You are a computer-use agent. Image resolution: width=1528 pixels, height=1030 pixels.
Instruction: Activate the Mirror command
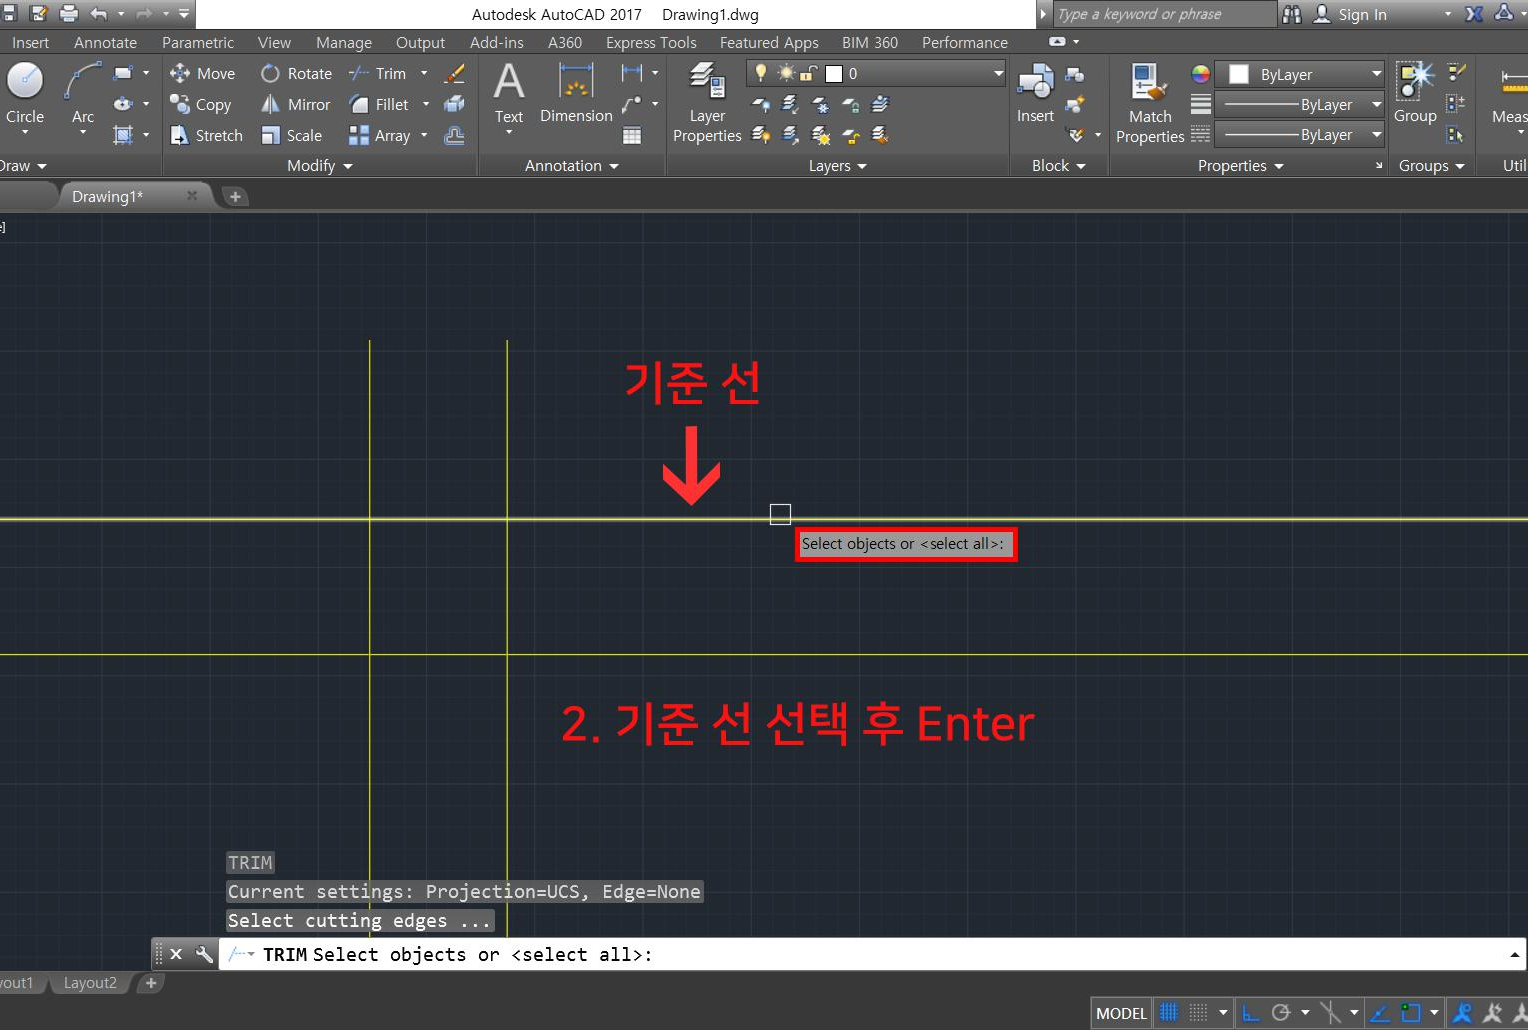[295, 104]
